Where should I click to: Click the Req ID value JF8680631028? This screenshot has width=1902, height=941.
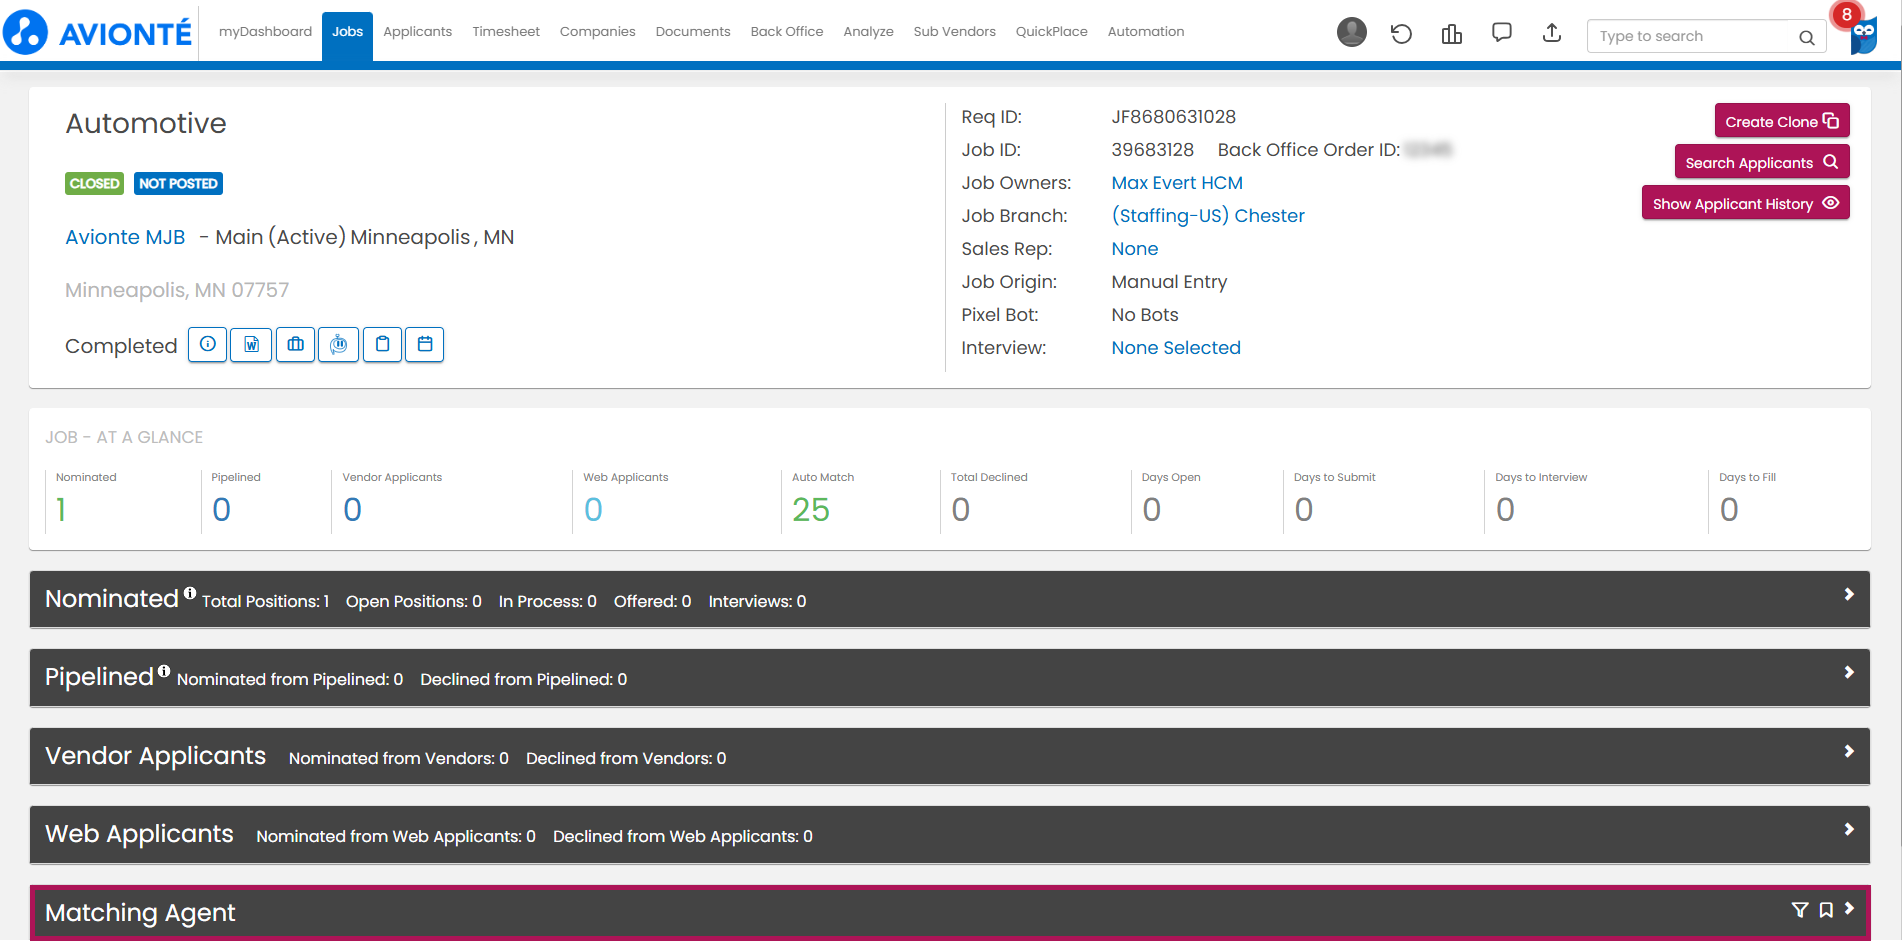coord(1174,117)
